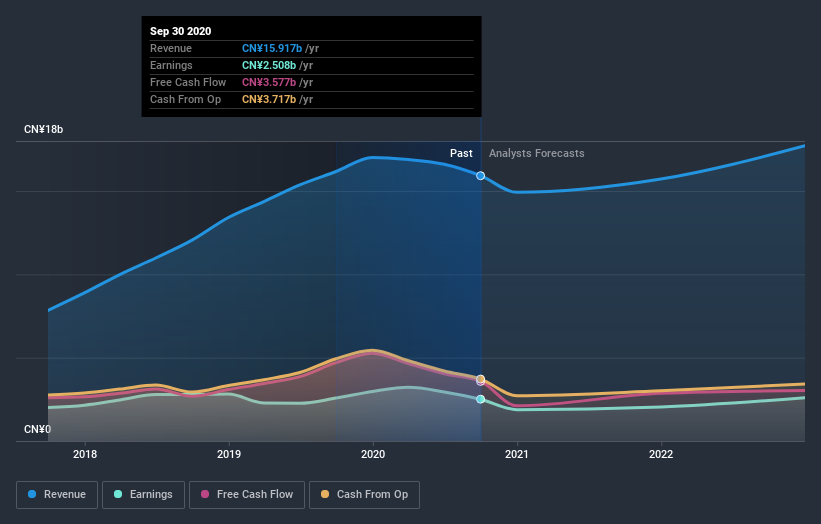
Task: Select the Revenue data point marker
Action: 480,176
